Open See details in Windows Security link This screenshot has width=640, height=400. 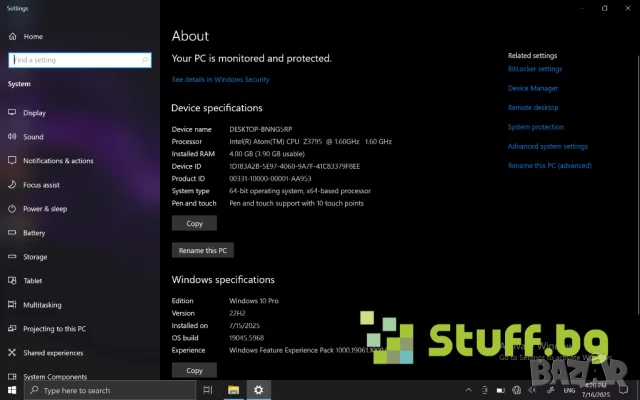pos(220,80)
